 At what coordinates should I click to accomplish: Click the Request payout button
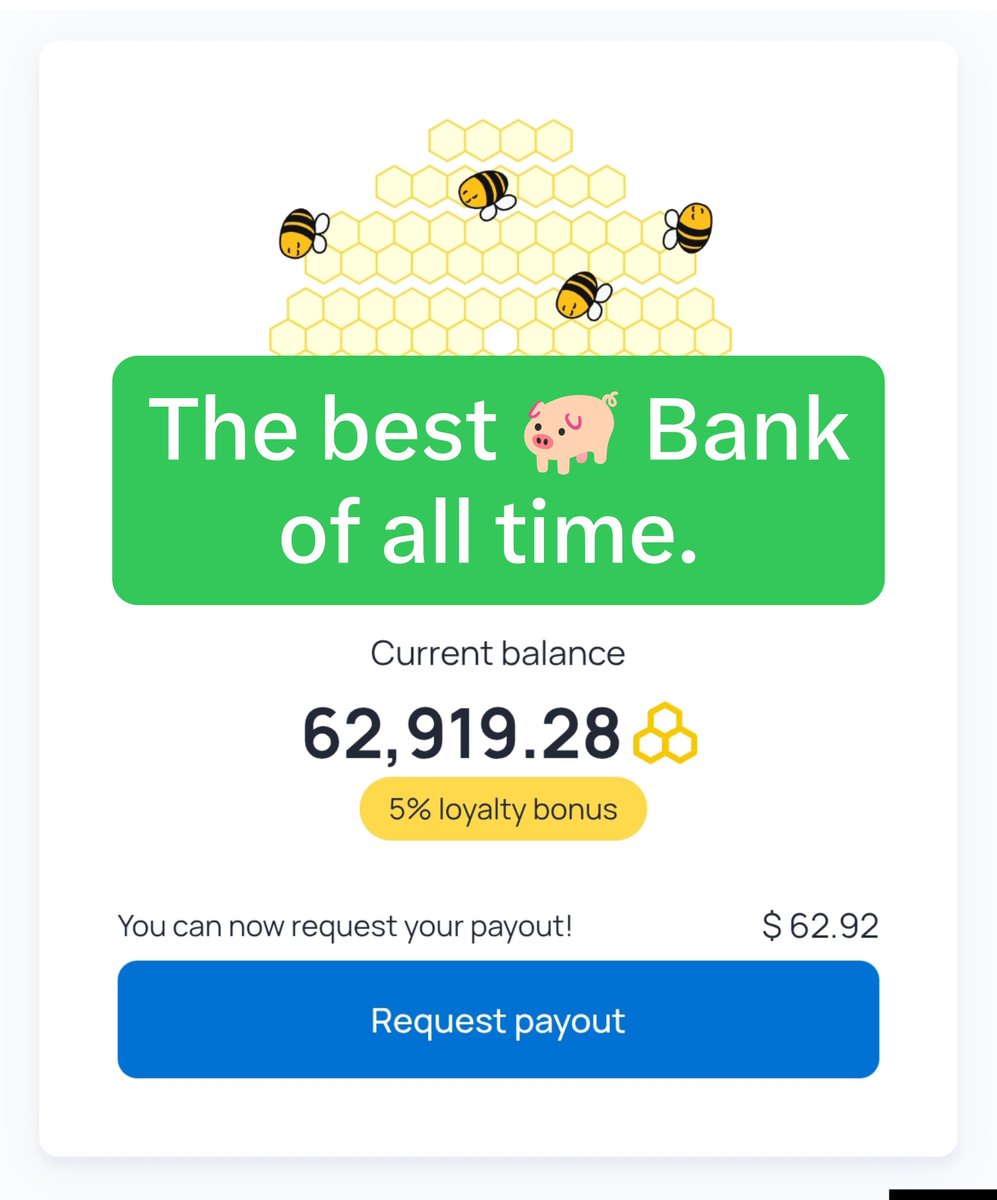[x=498, y=1019]
